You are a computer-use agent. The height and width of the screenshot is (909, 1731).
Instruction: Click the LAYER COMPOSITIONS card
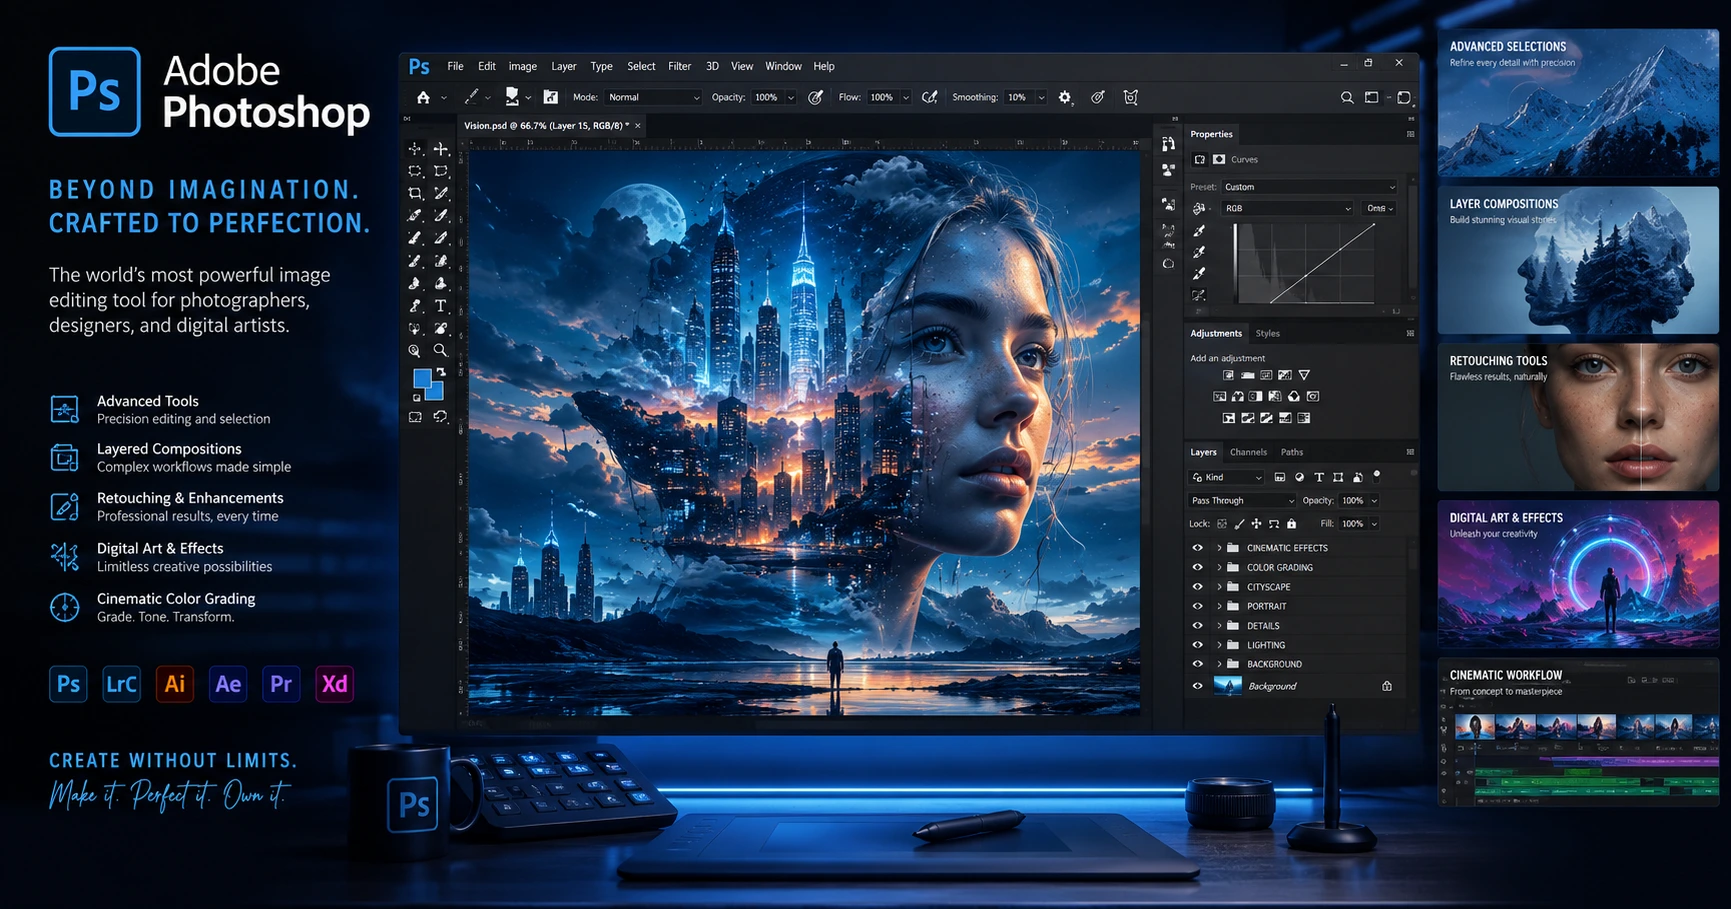tap(1578, 260)
